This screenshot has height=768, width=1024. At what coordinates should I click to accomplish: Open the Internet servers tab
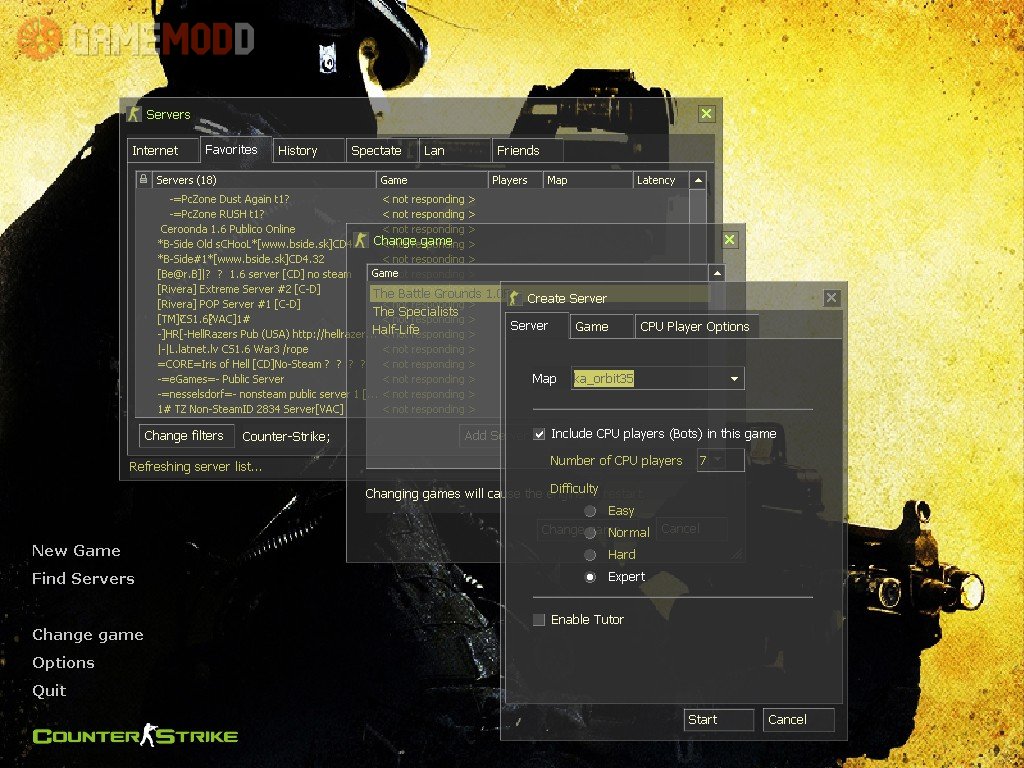coord(155,151)
